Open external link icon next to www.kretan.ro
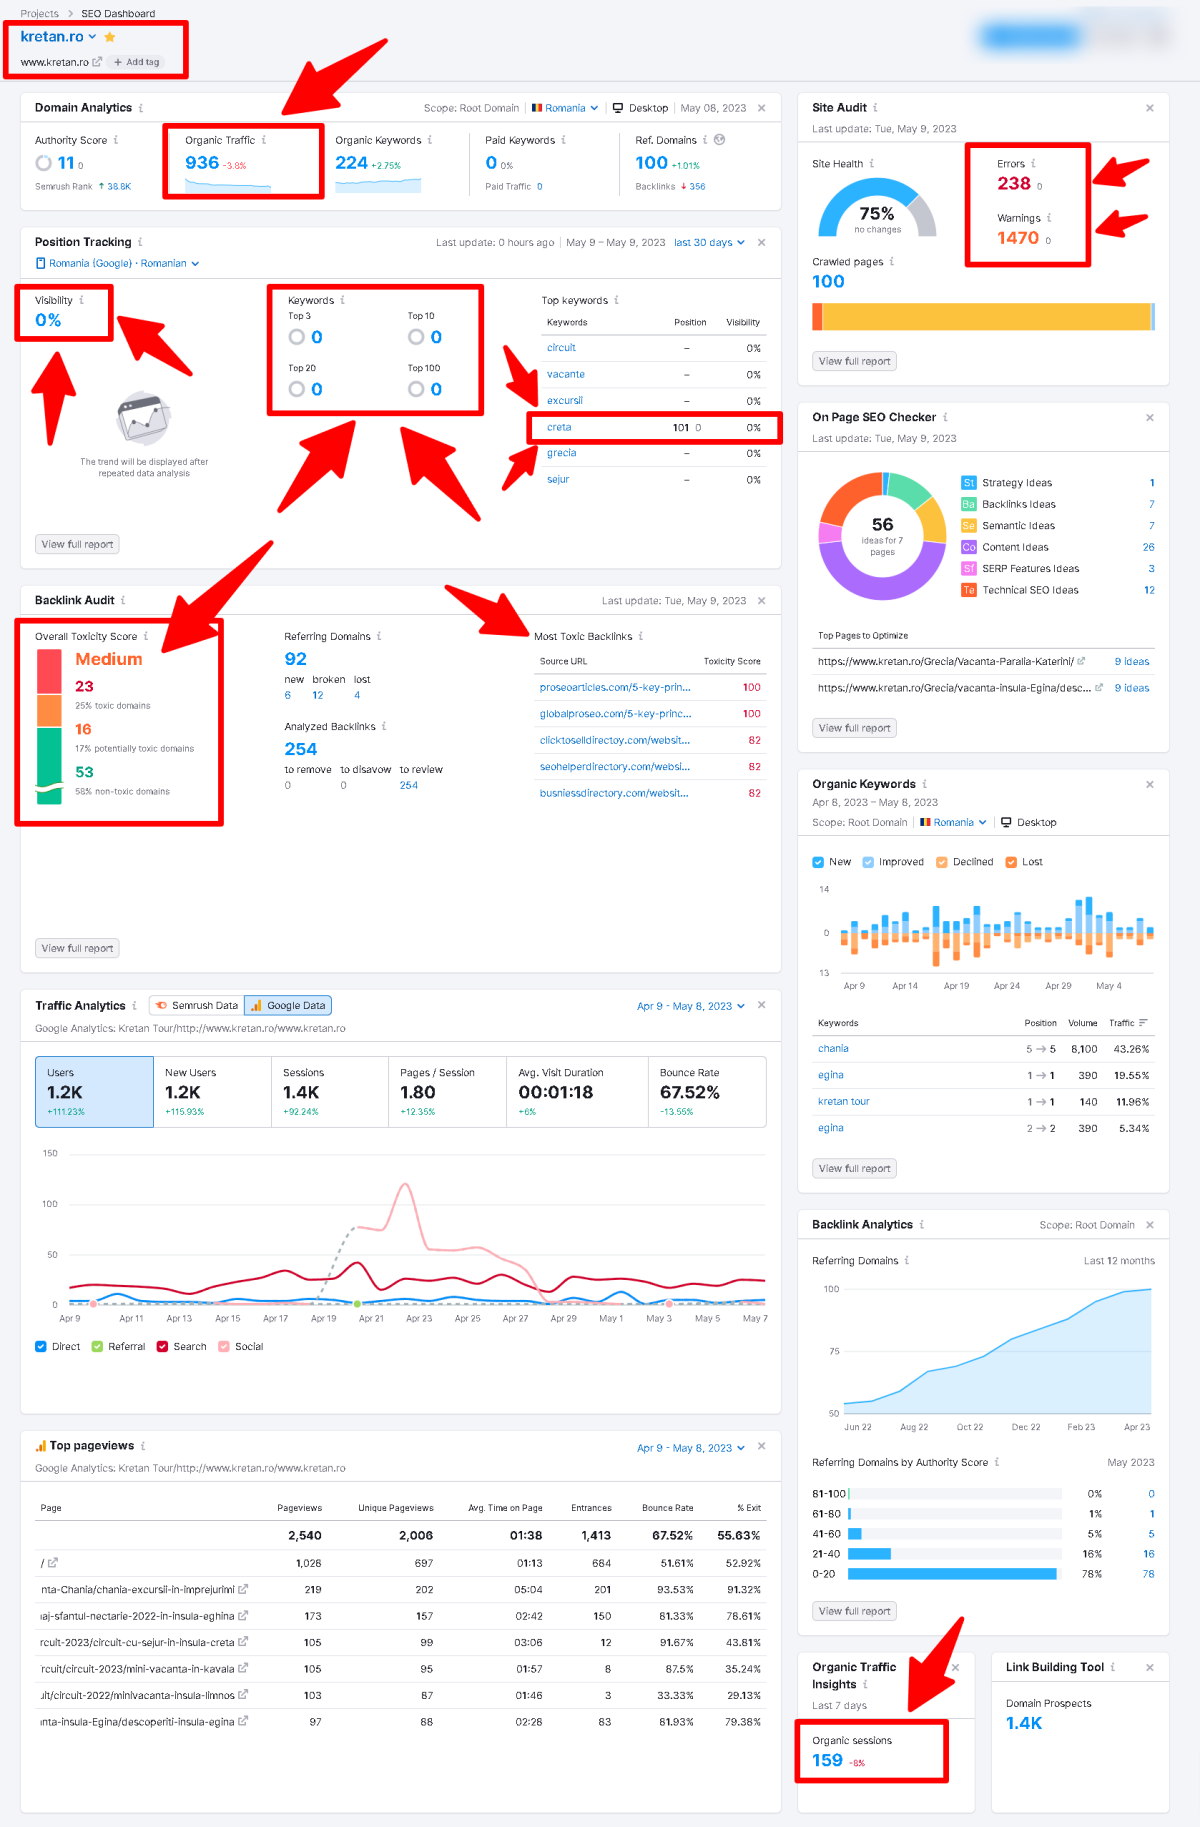Screen dimensions: 1200x1827 pos(97,62)
